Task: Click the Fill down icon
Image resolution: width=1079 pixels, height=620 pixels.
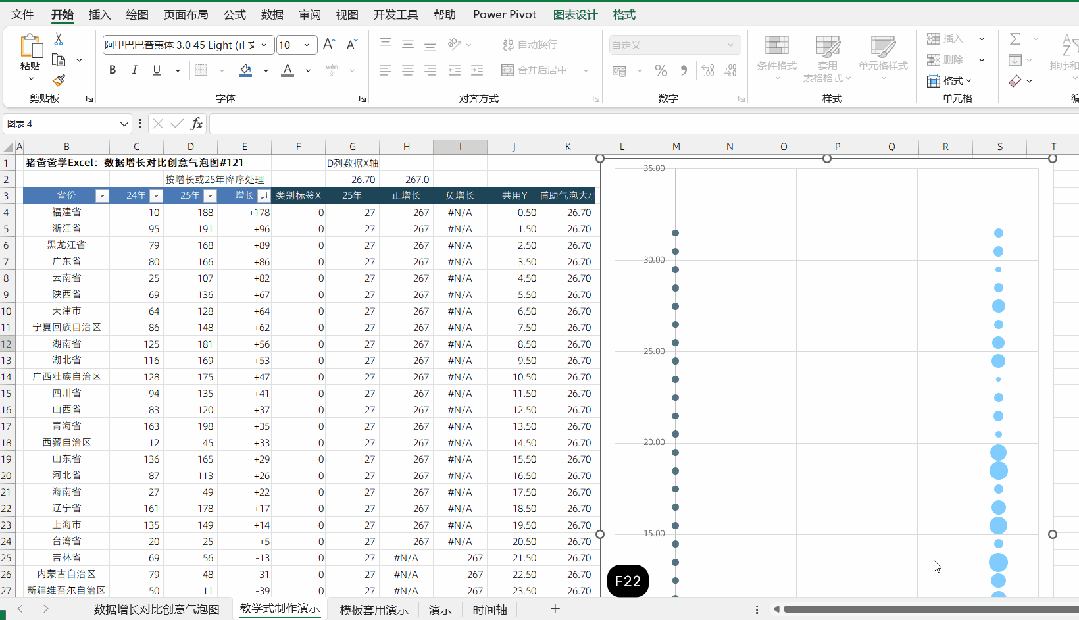Action: [x=1016, y=60]
